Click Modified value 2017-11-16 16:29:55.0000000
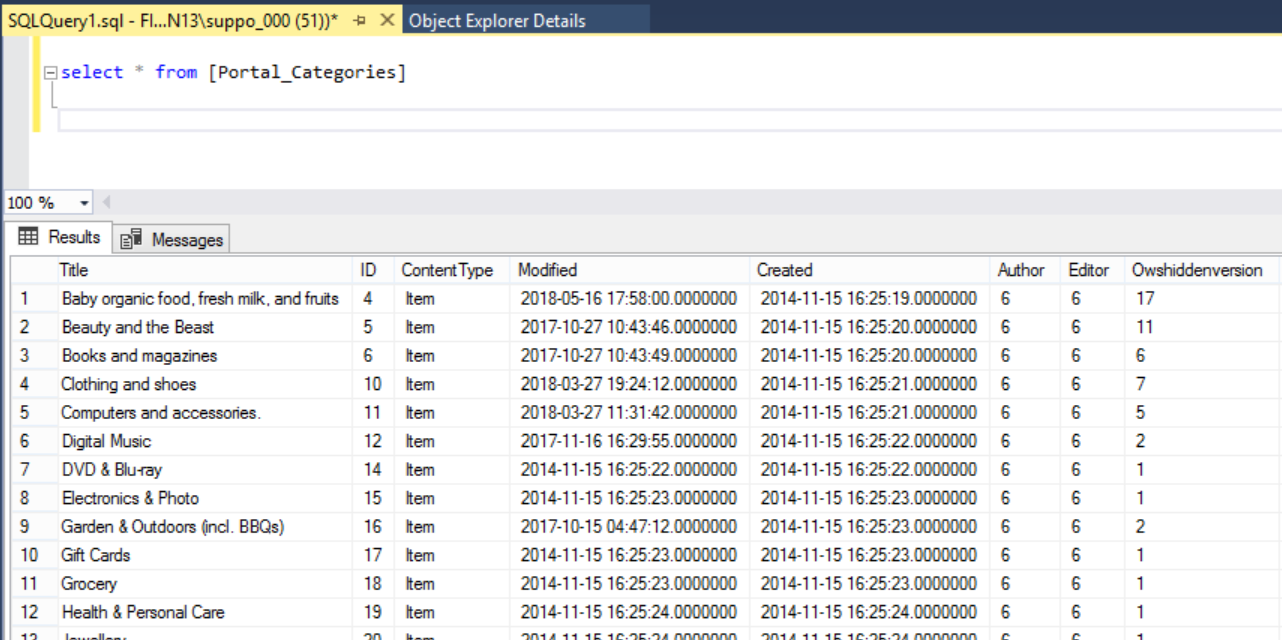The height and width of the screenshot is (640, 1282). coord(630,441)
